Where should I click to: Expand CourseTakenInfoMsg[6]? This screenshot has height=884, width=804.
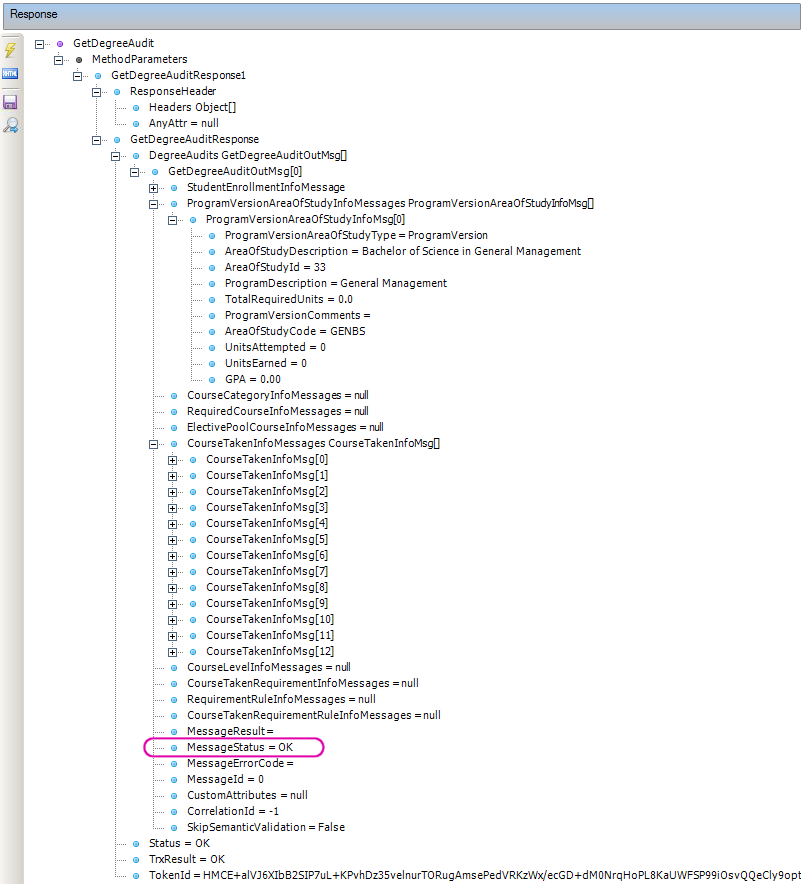173,556
